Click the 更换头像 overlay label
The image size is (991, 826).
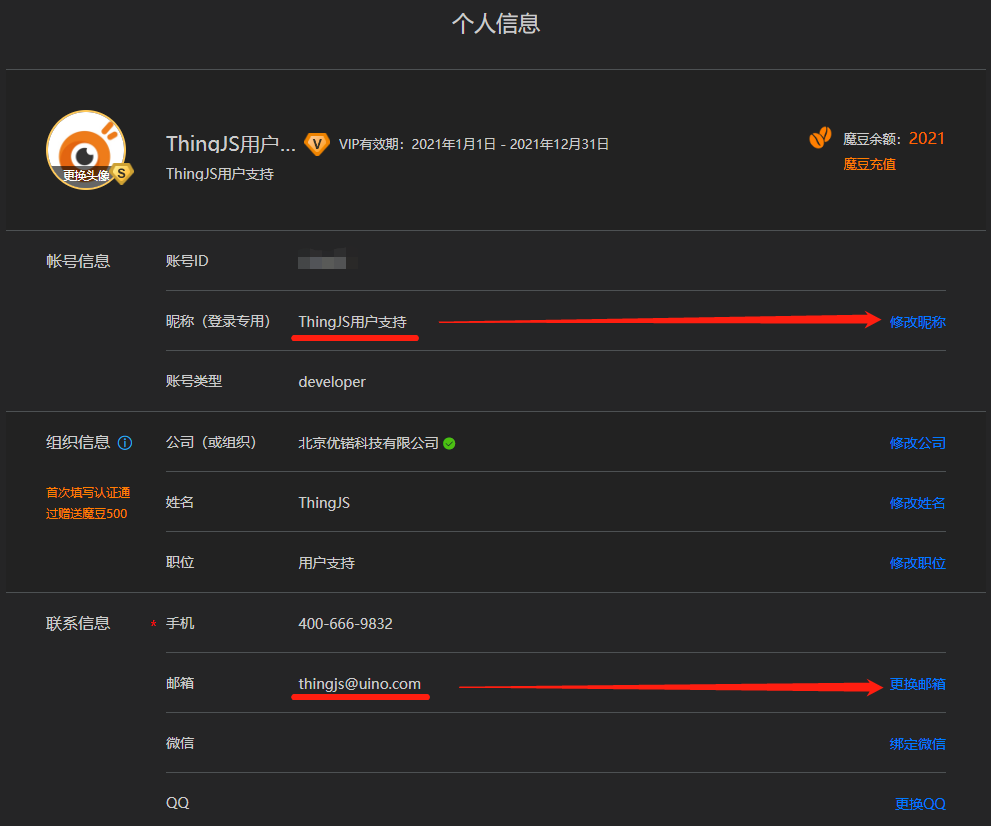(86, 176)
